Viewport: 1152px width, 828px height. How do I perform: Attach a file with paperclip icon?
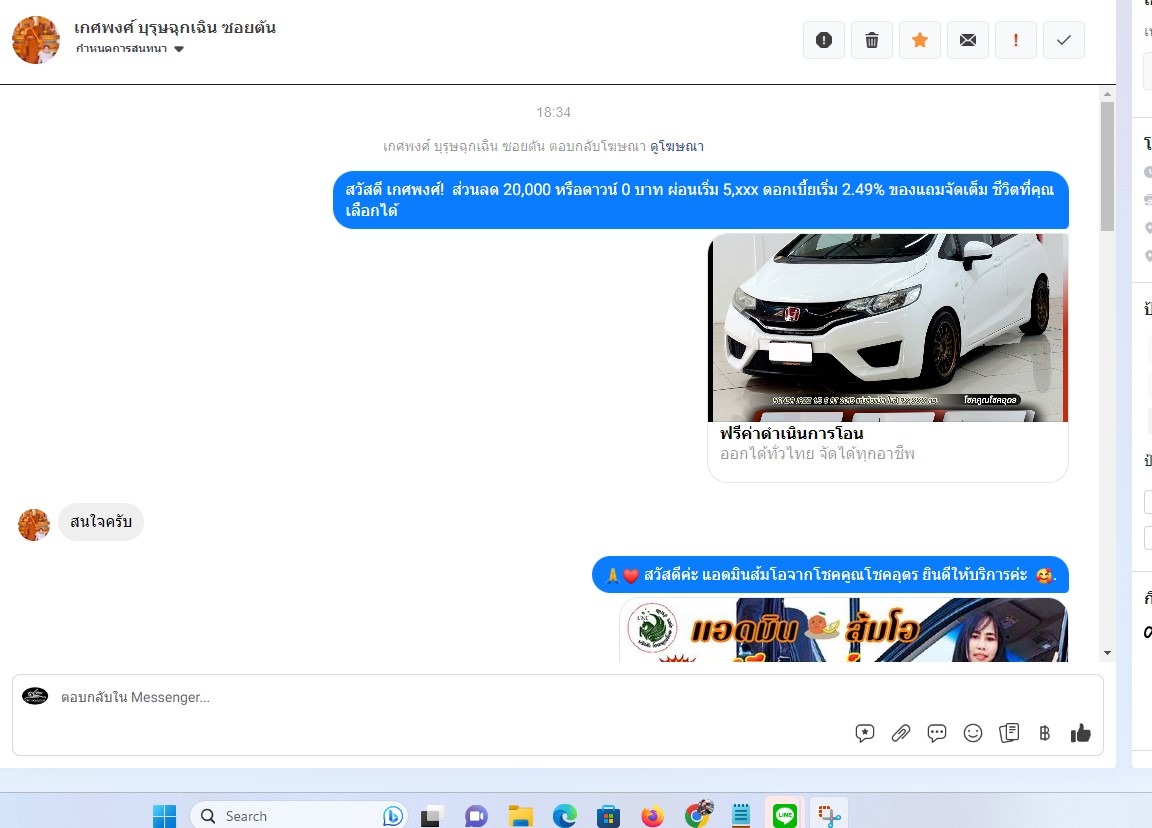click(x=901, y=733)
